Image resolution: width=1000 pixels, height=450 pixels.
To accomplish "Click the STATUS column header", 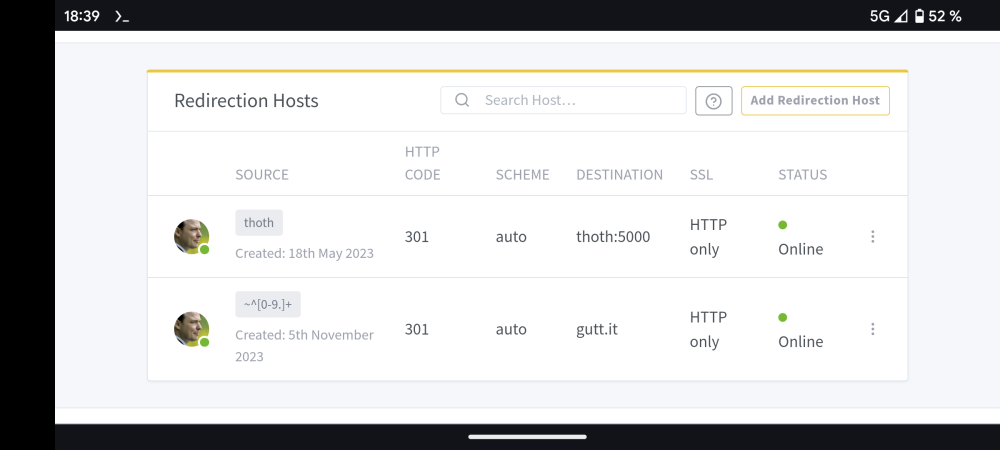I will (x=802, y=175).
